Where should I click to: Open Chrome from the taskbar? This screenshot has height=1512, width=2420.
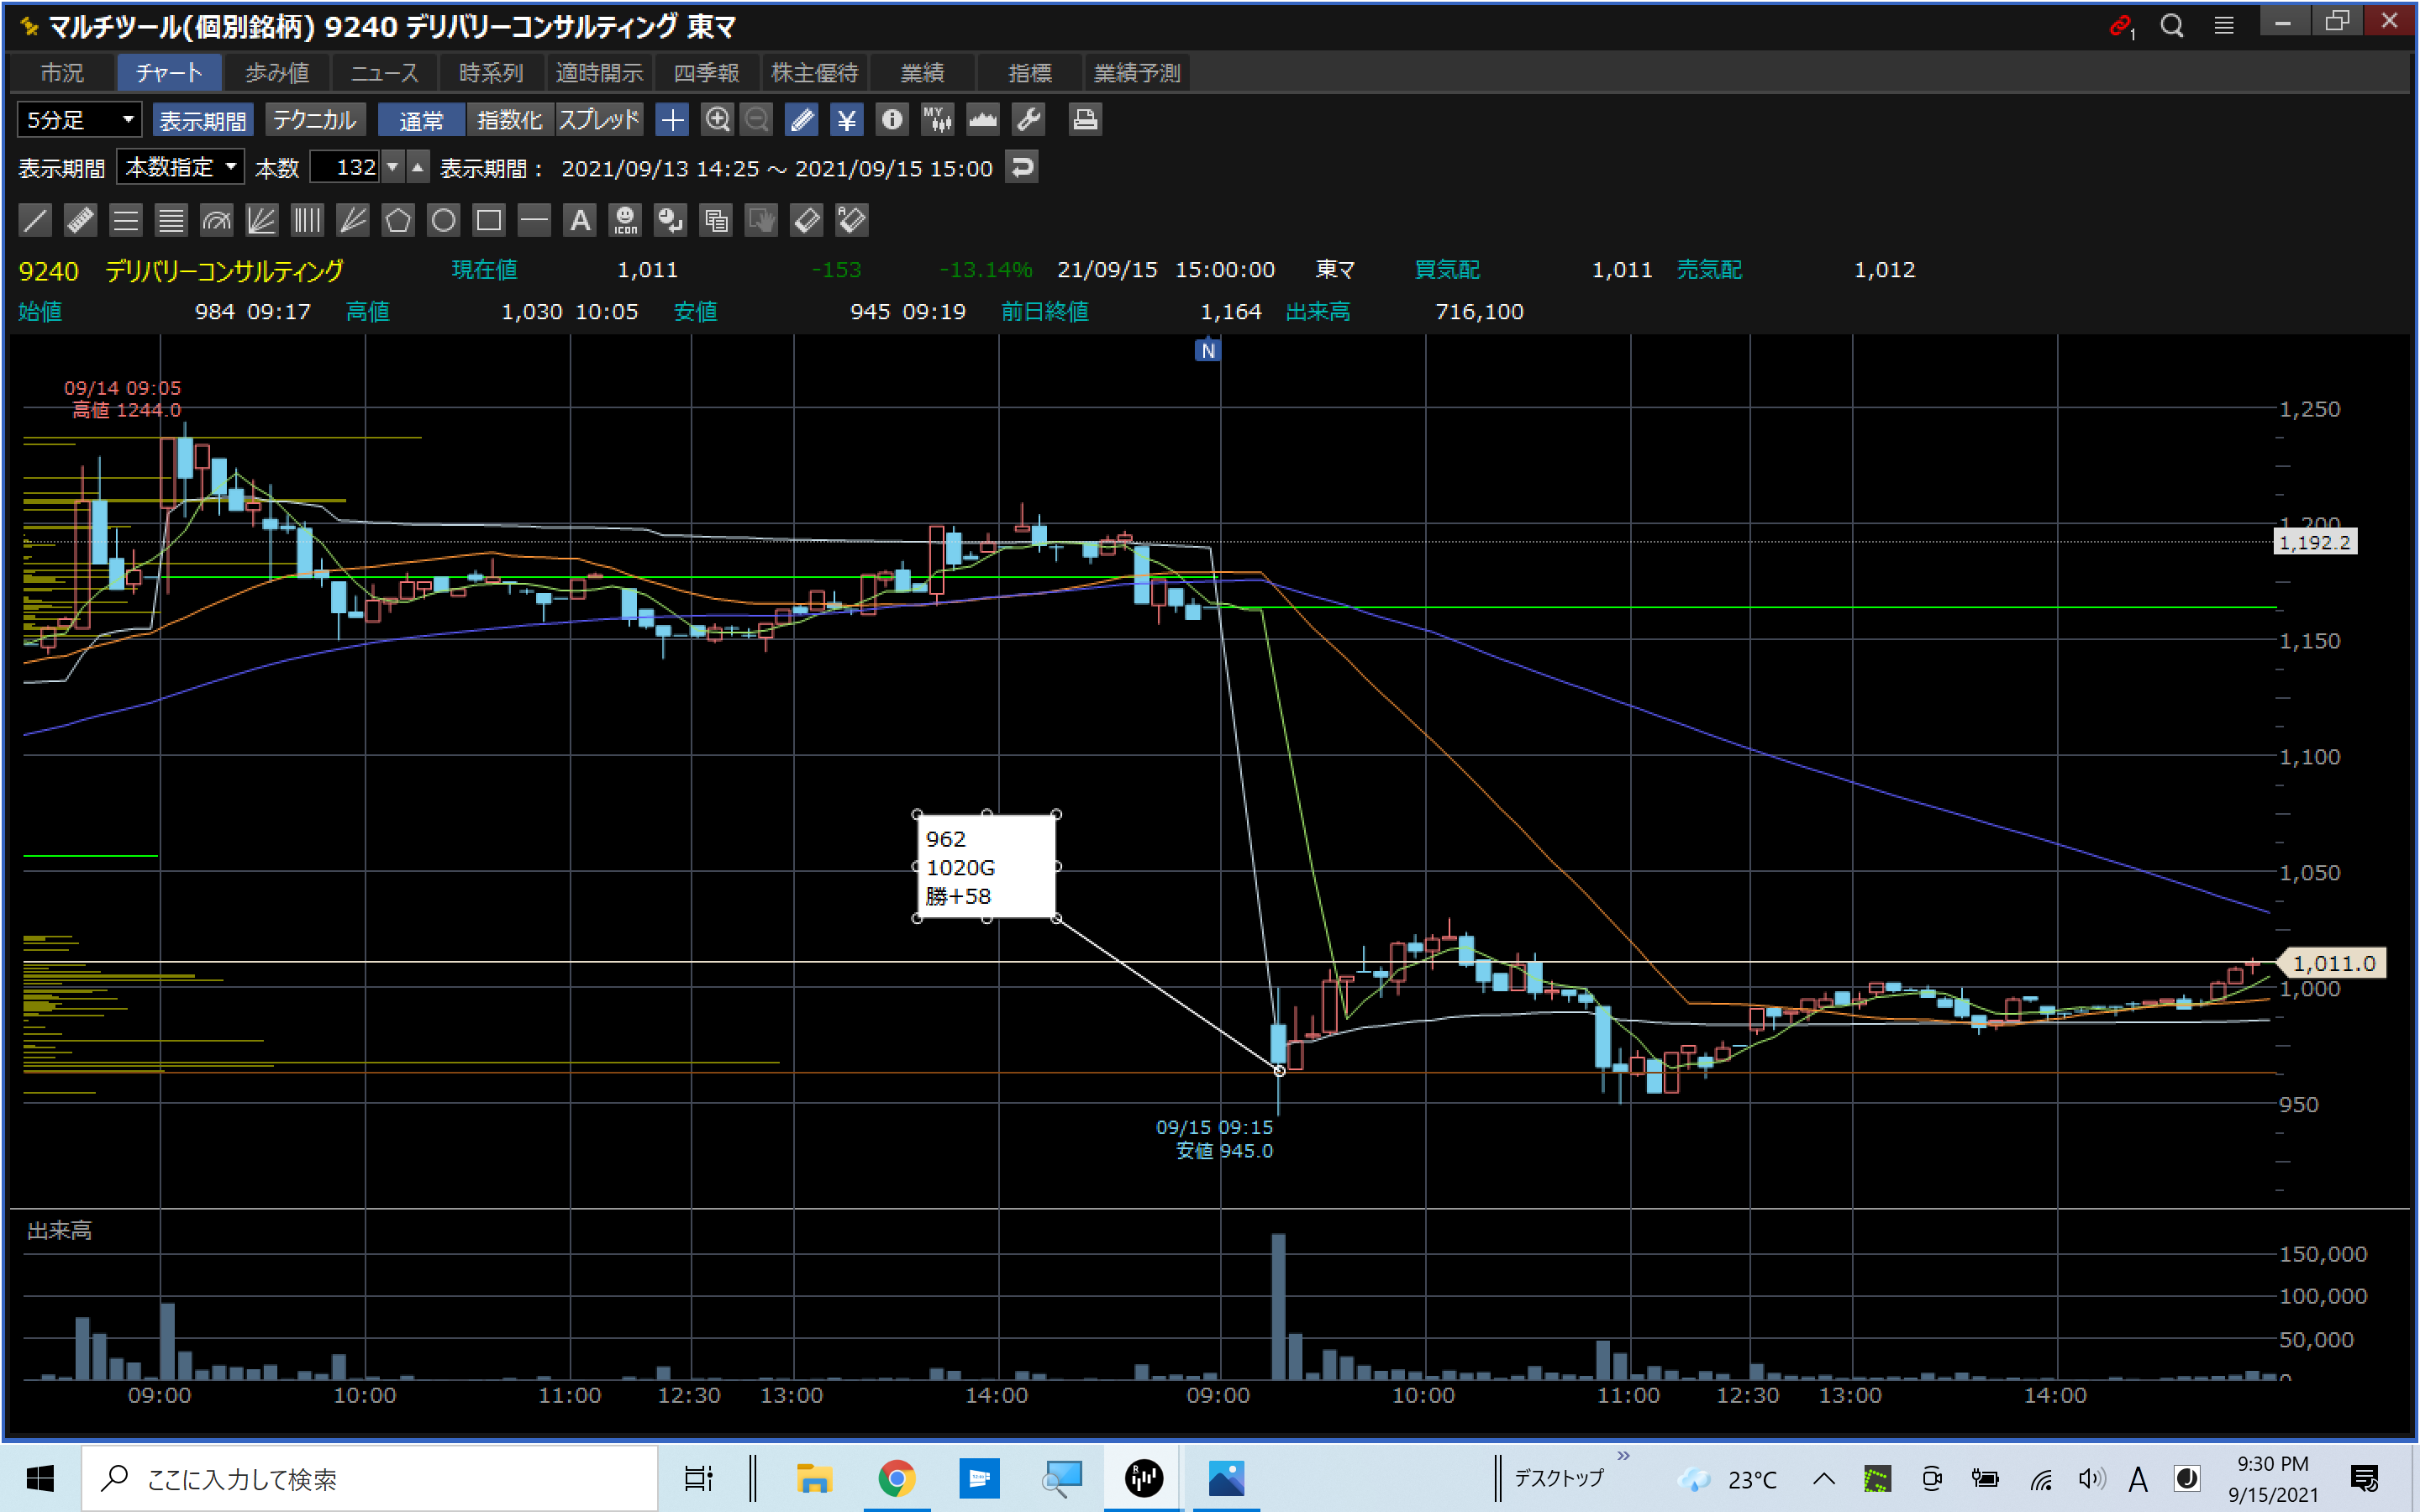click(896, 1477)
